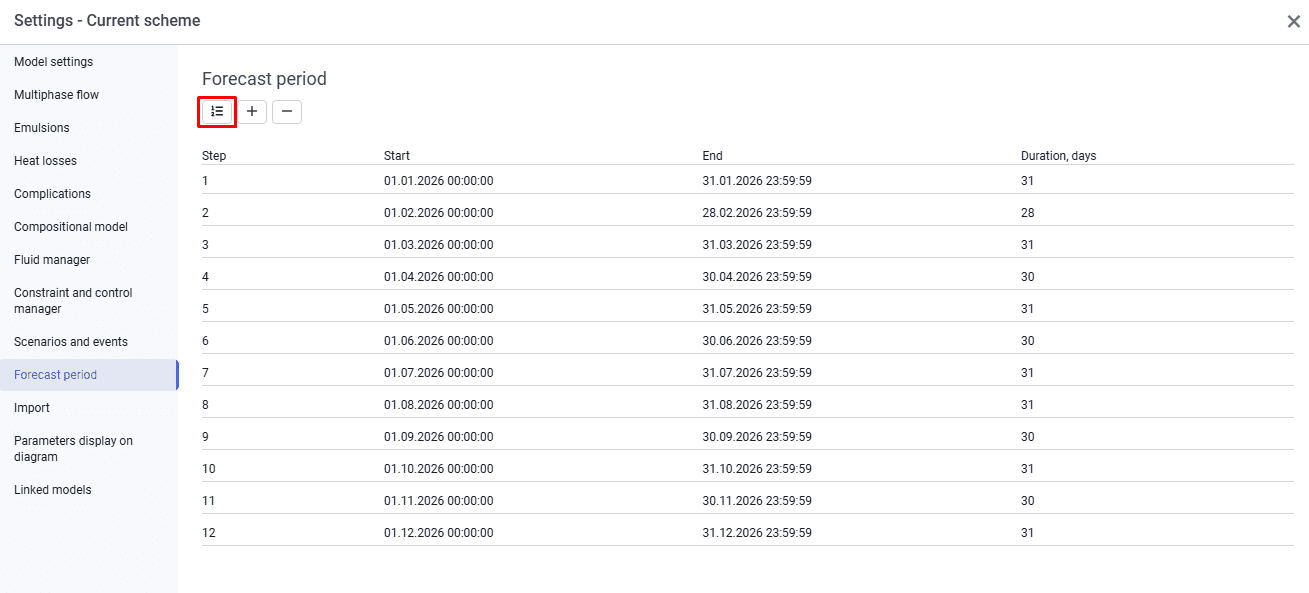Click start date 01.02.2026 00:00:00

coord(438,213)
